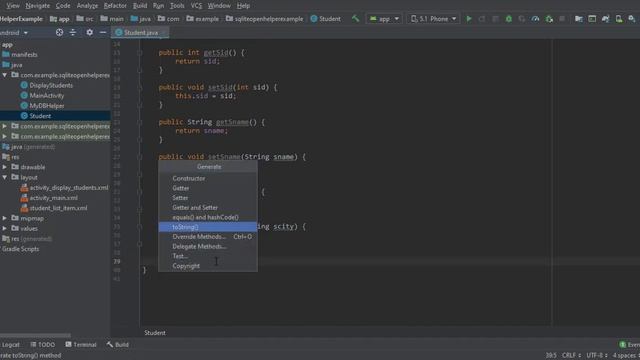Expand the drawable folder arrow
640x360 pixels.
point(4,167)
